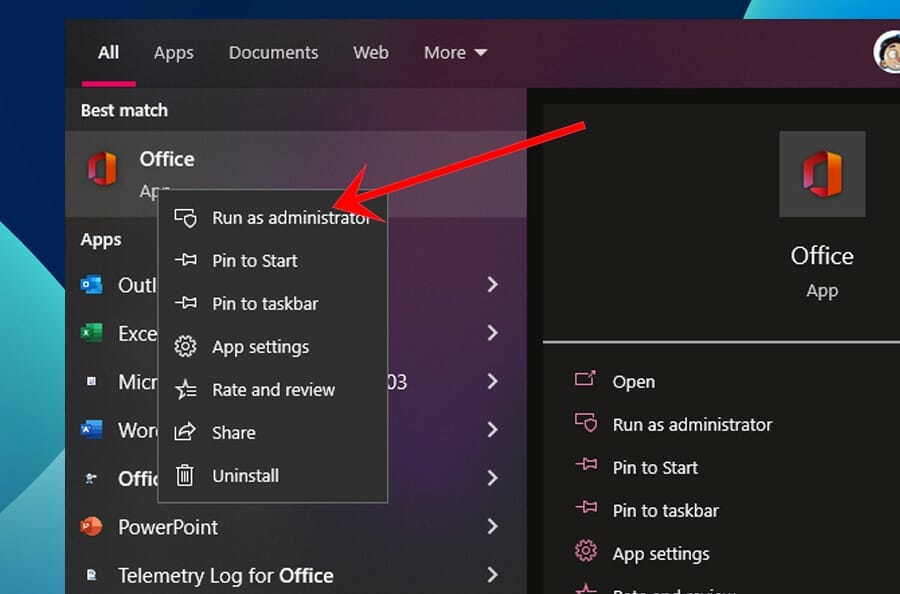Screen dimensions: 900x594
Task: Click the gear icon in context menu
Action: click(x=185, y=346)
